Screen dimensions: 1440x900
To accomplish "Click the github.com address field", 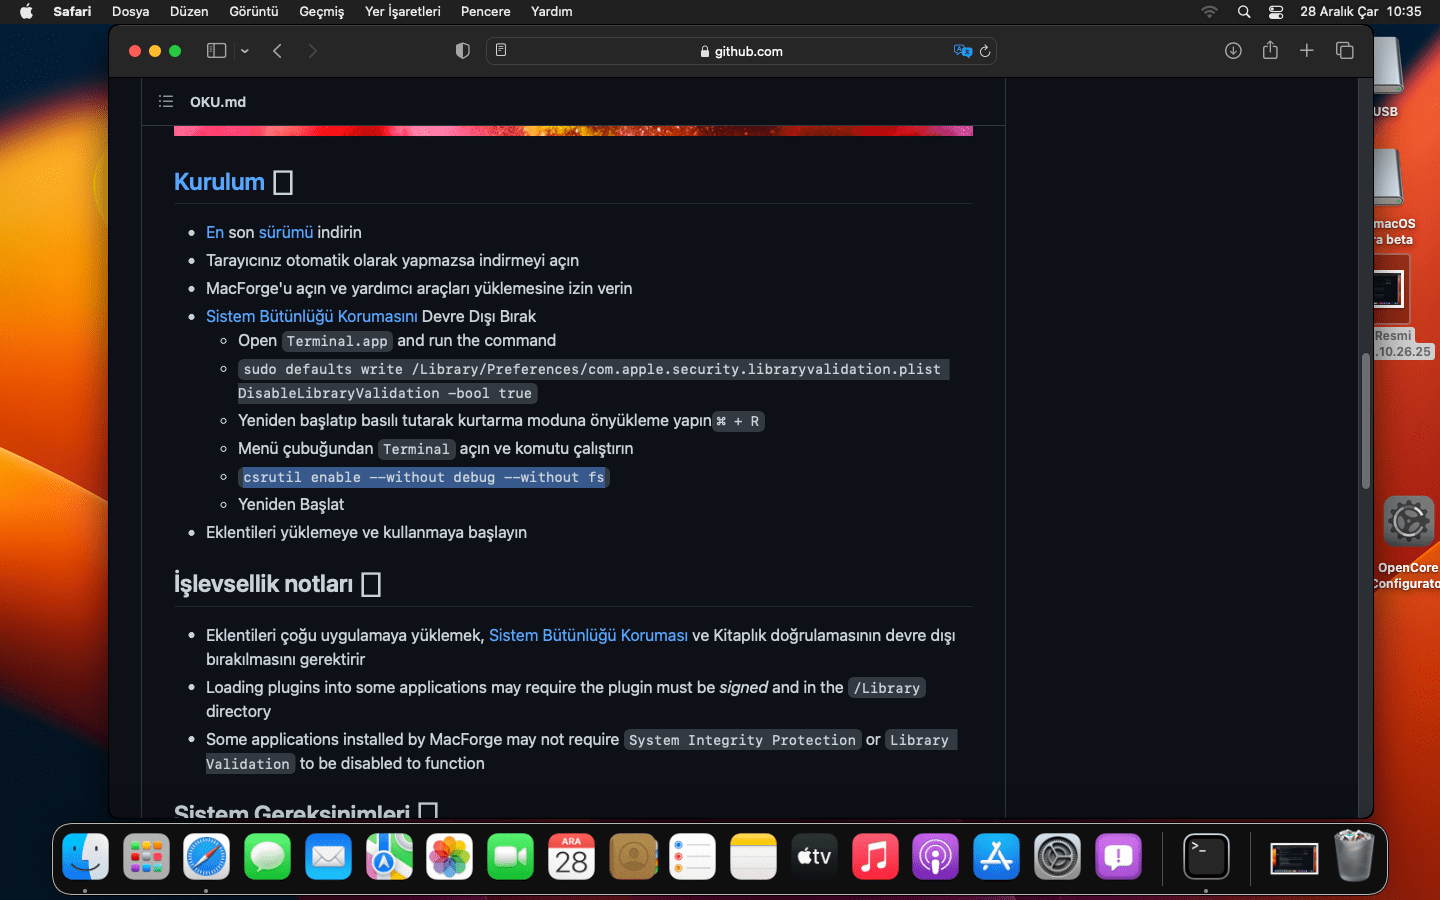I will pyautogui.click(x=740, y=51).
